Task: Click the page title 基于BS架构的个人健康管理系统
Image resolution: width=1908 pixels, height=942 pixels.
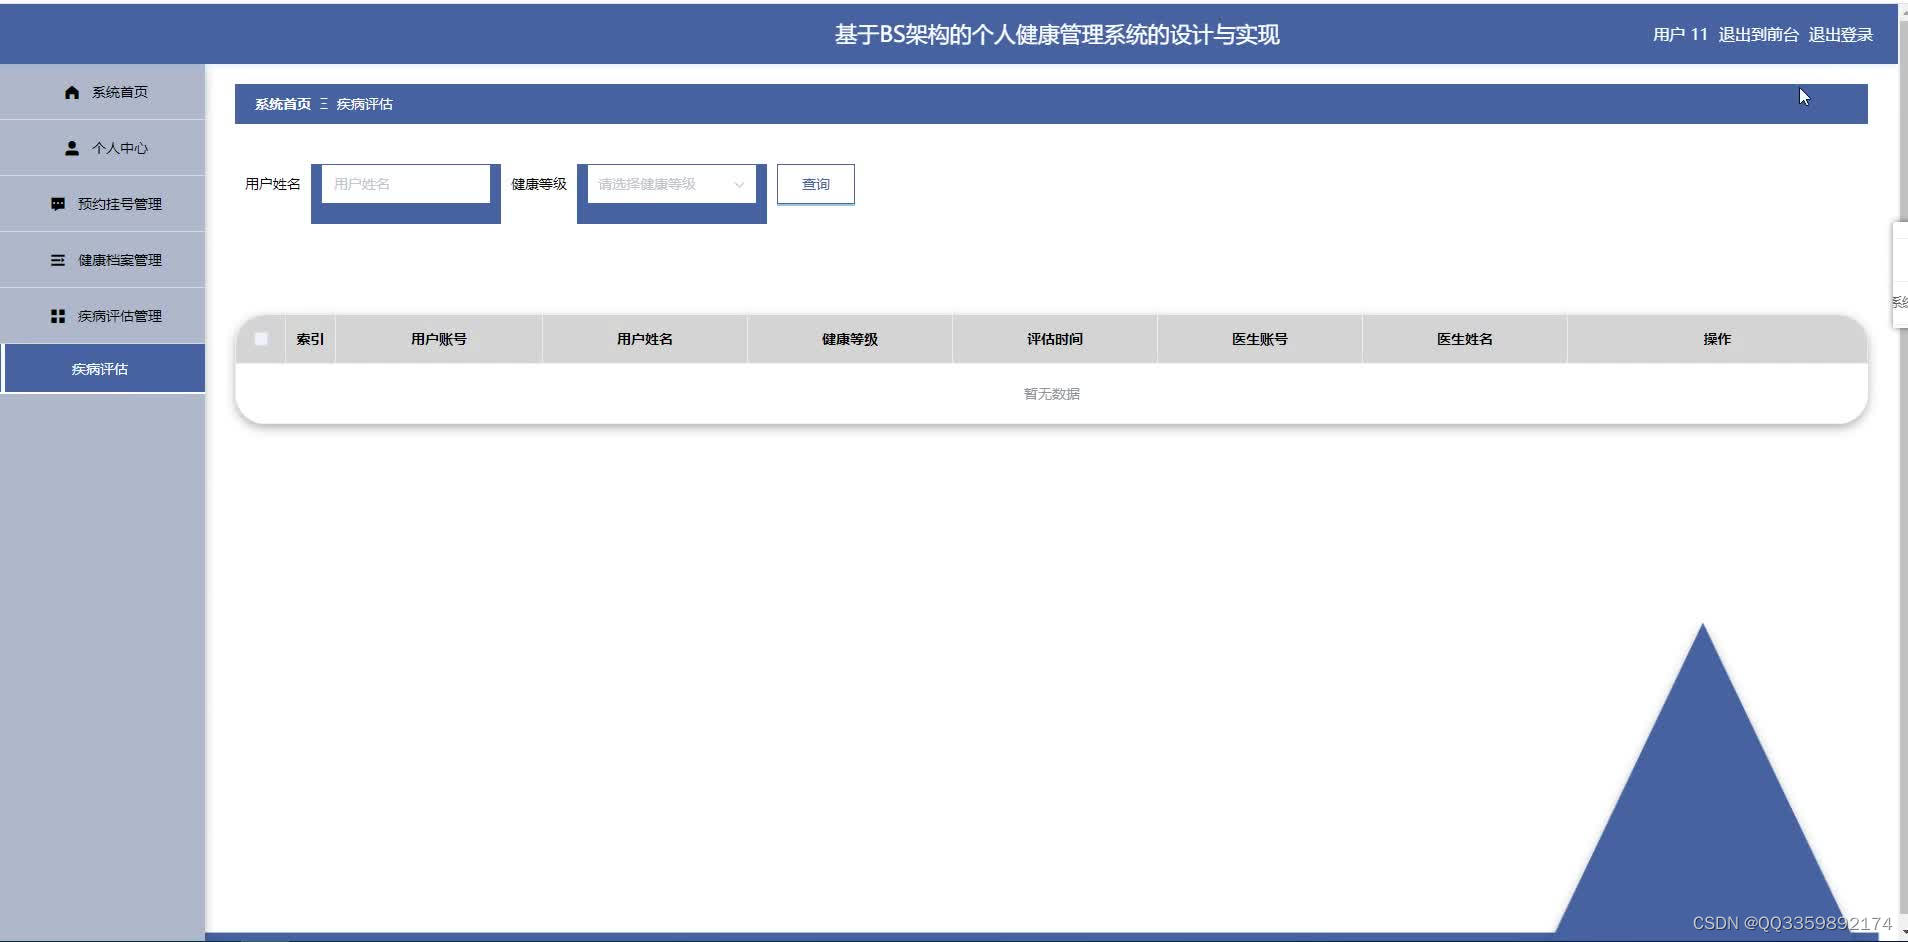Action: (x=1057, y=34)
